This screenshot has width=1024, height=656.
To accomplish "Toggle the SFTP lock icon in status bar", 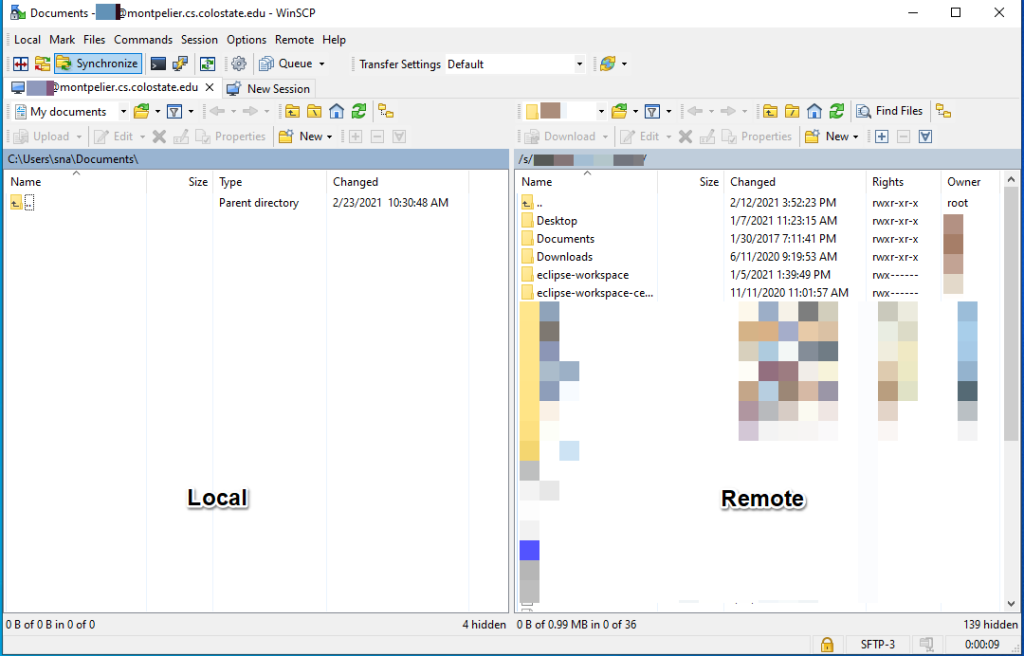I will click(827, 644).
